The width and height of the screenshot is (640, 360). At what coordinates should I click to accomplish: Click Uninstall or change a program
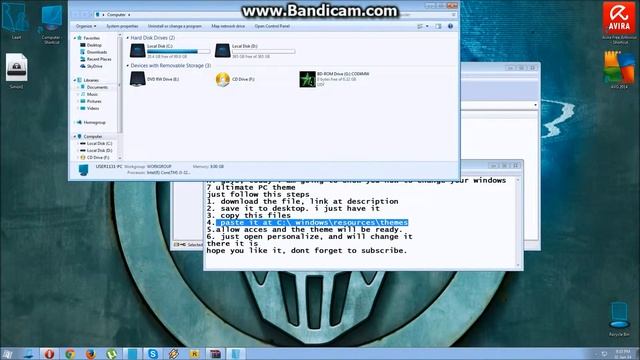pyautogui.click(x=174, y=26)
